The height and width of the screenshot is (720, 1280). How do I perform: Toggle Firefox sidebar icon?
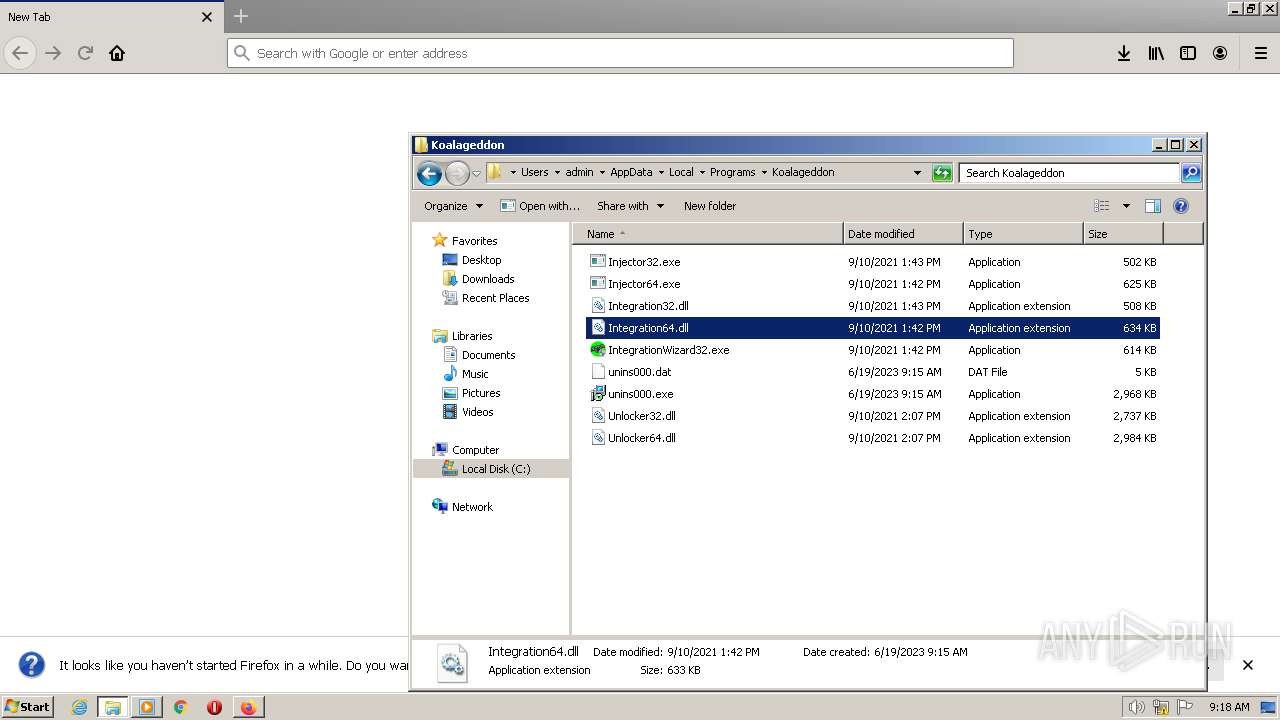(1188, 53)
